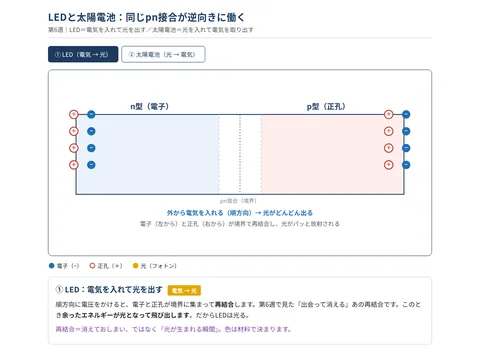
Task: Click the bottom hole (+) inside p型 region's right side
Action: point(388,165)
